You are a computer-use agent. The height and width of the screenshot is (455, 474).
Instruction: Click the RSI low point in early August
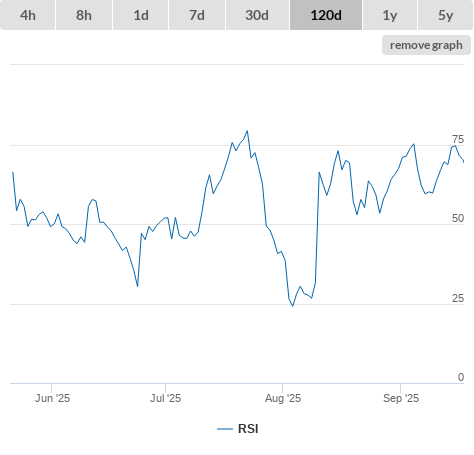(293, 306)
